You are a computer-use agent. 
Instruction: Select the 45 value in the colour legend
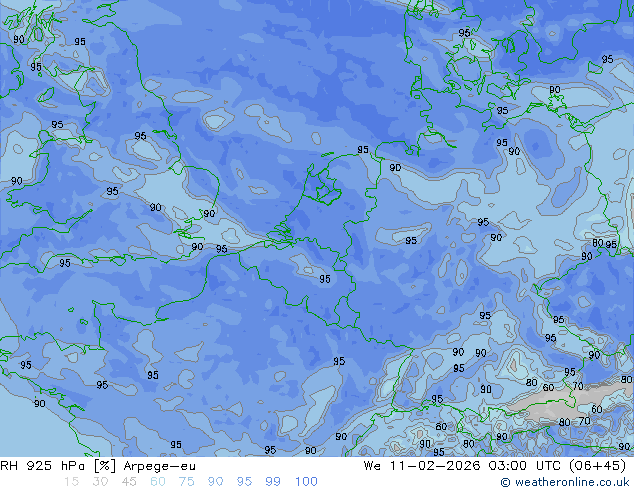pyautogui.click(x=129, y=482)
